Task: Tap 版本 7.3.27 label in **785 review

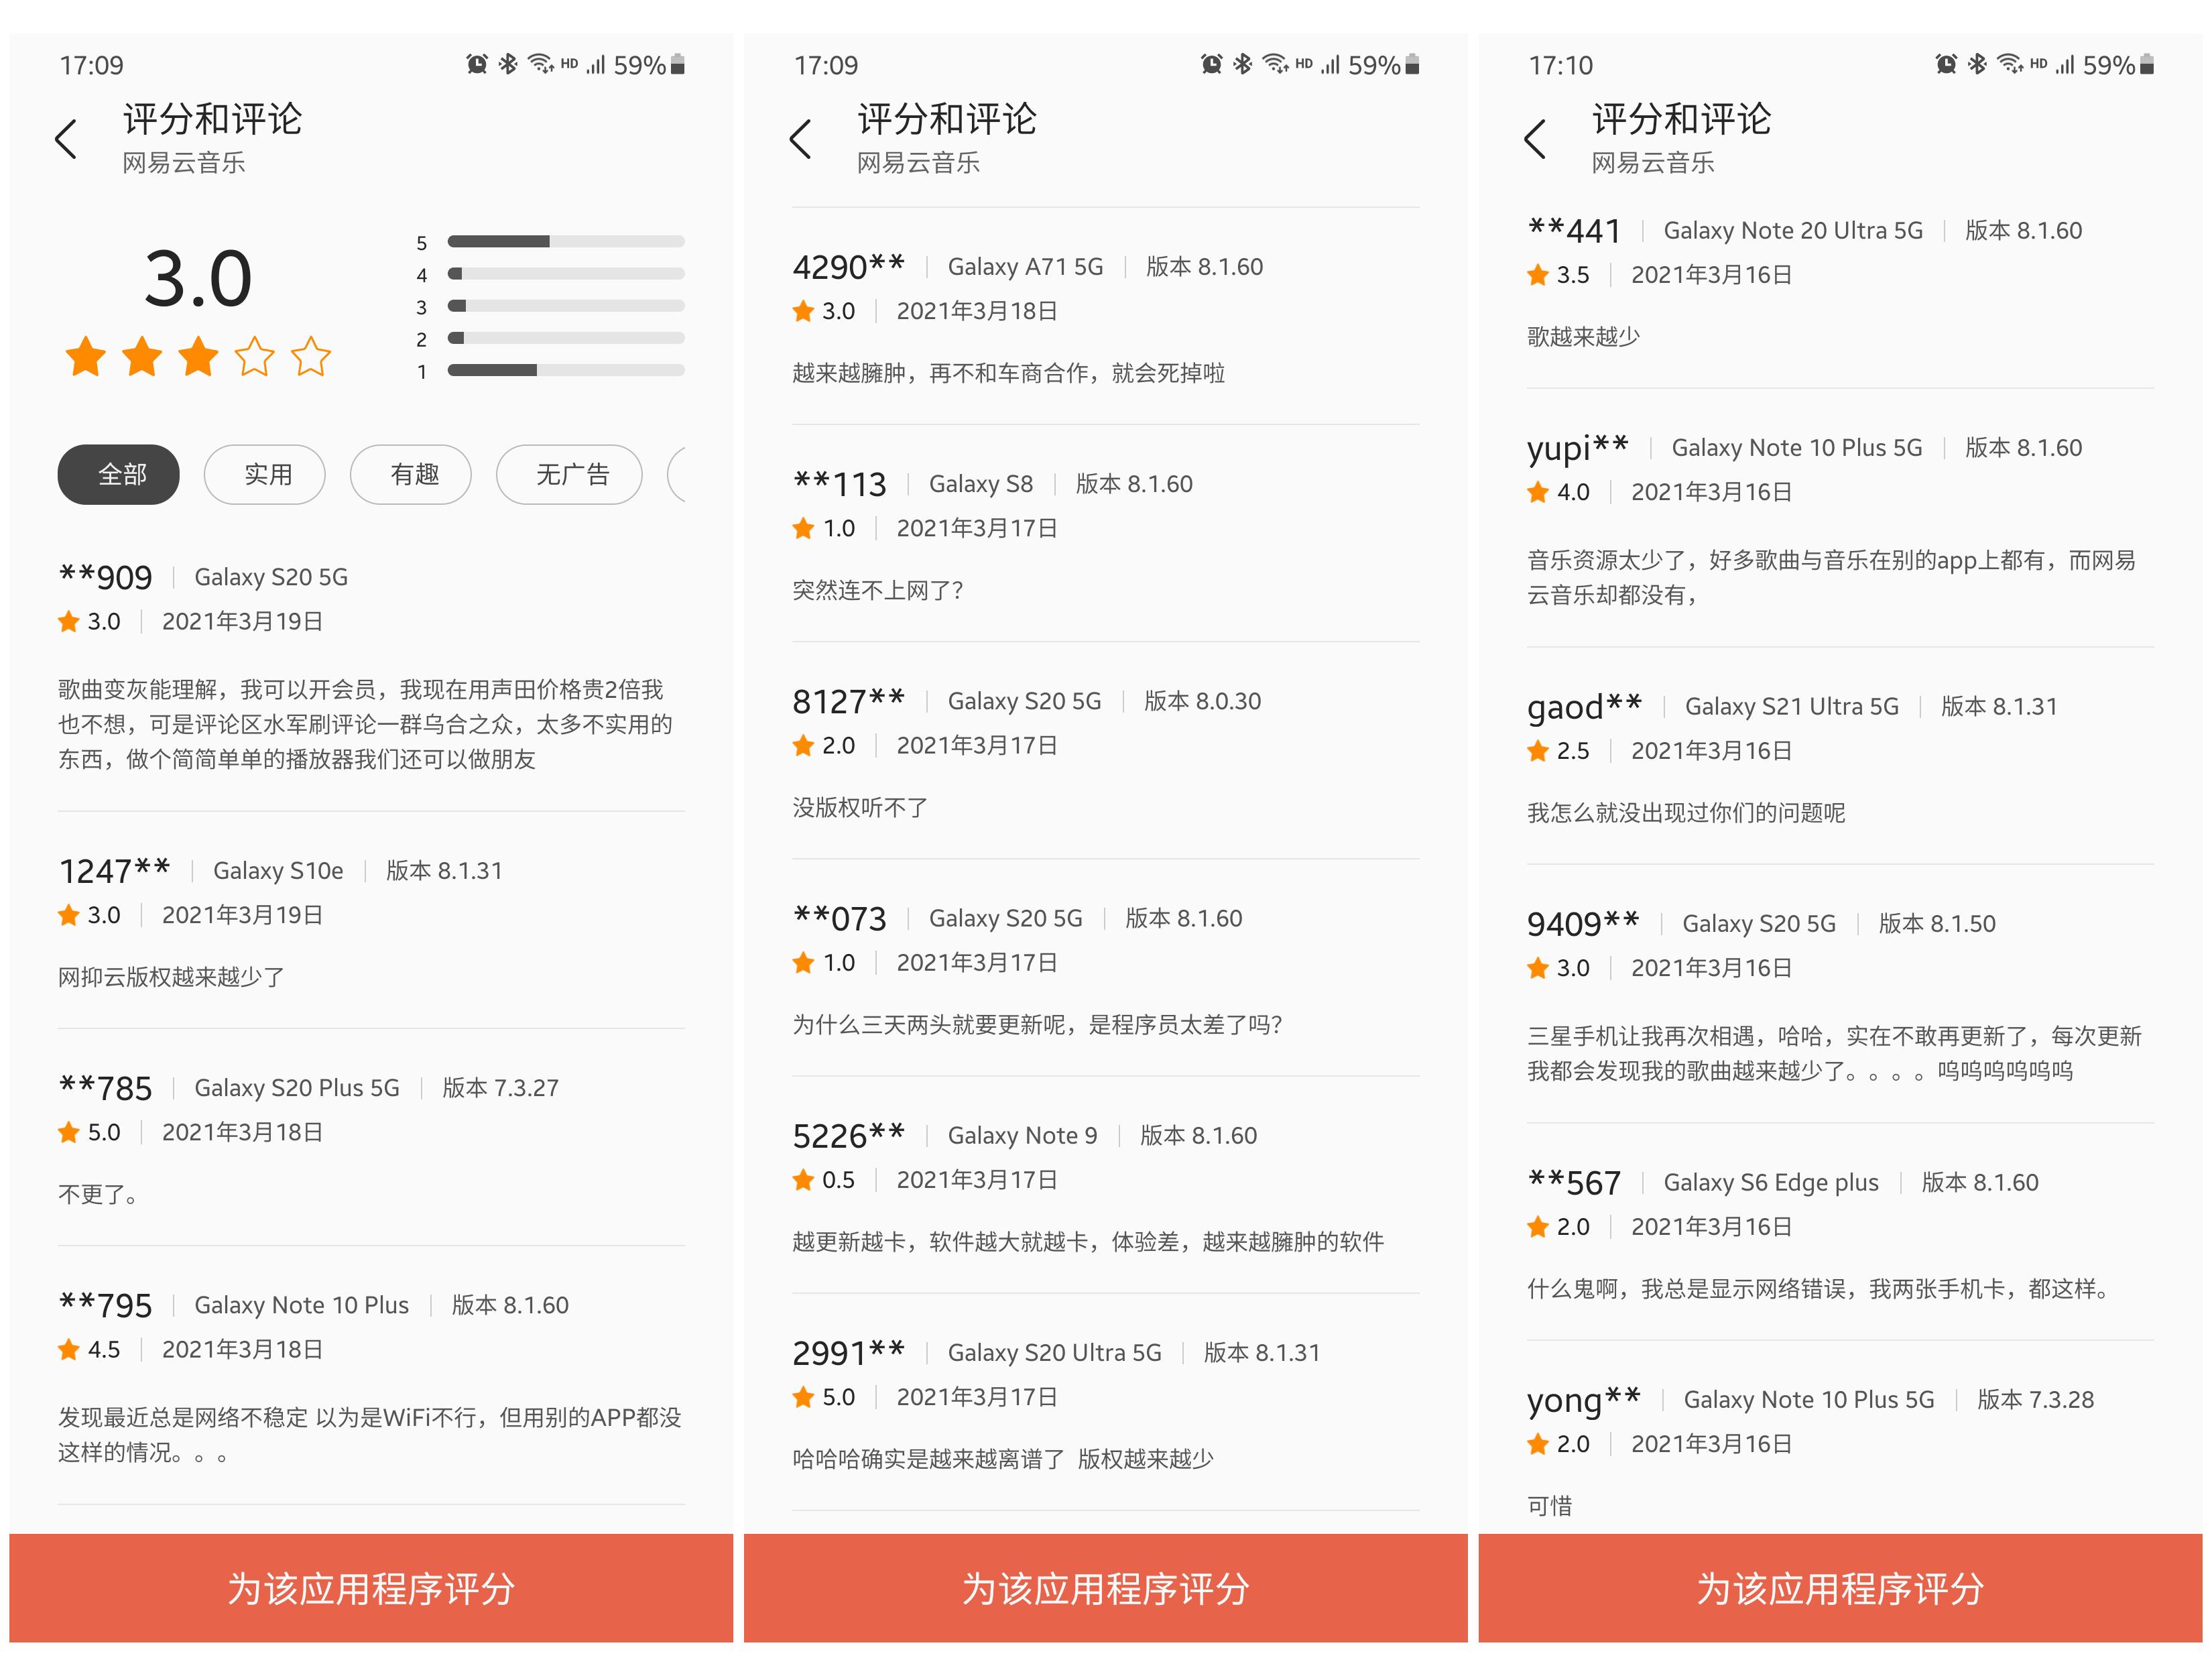Action: [x=501, y=1088]
